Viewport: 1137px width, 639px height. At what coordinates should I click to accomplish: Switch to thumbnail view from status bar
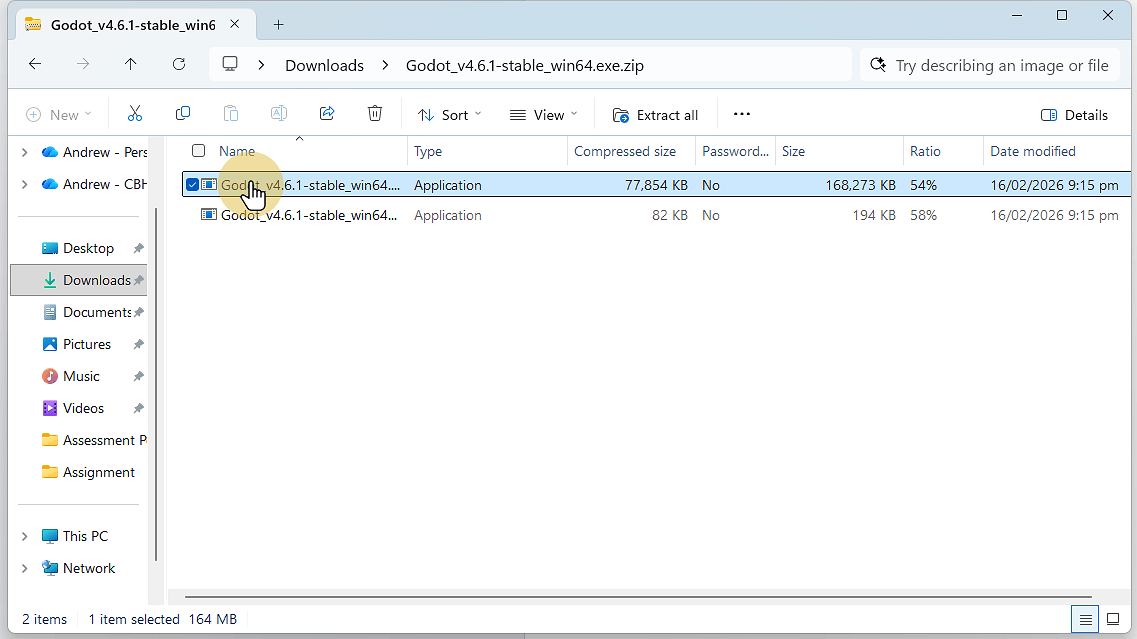[1112, 619]
